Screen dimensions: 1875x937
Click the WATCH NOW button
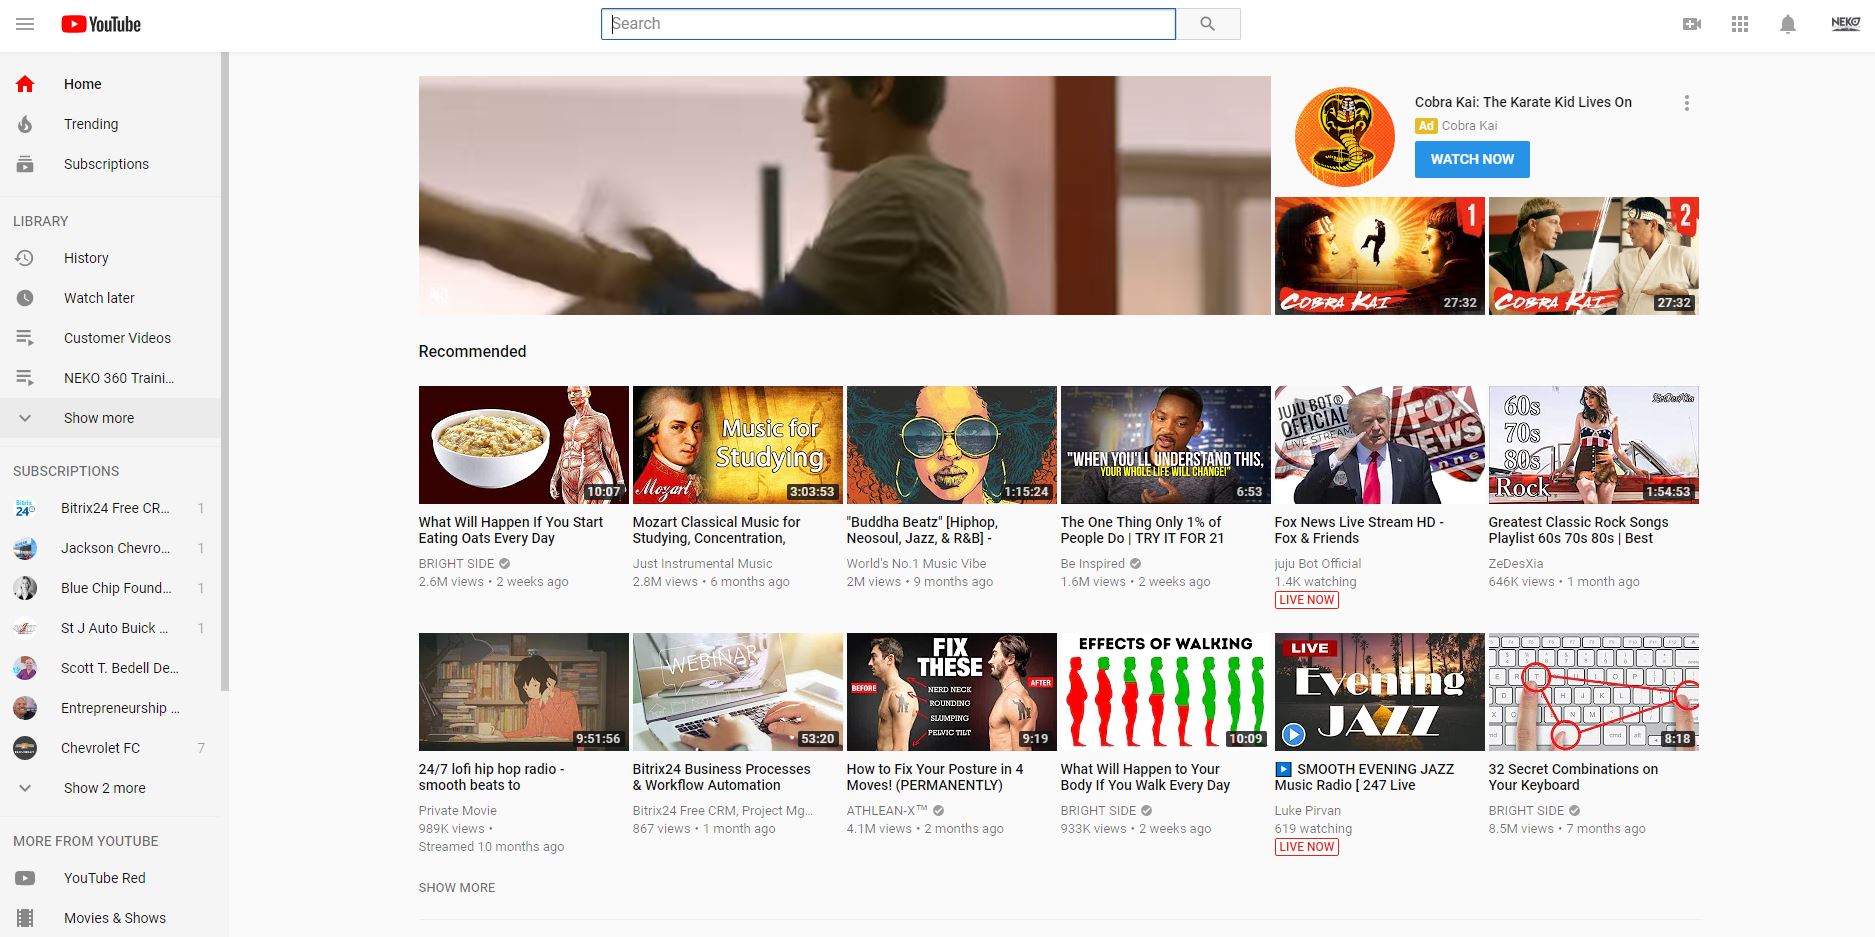tap(1472, 159)
